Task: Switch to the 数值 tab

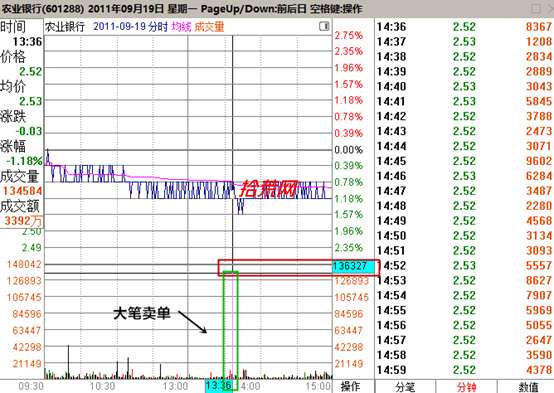Action: tap(528, 387)
